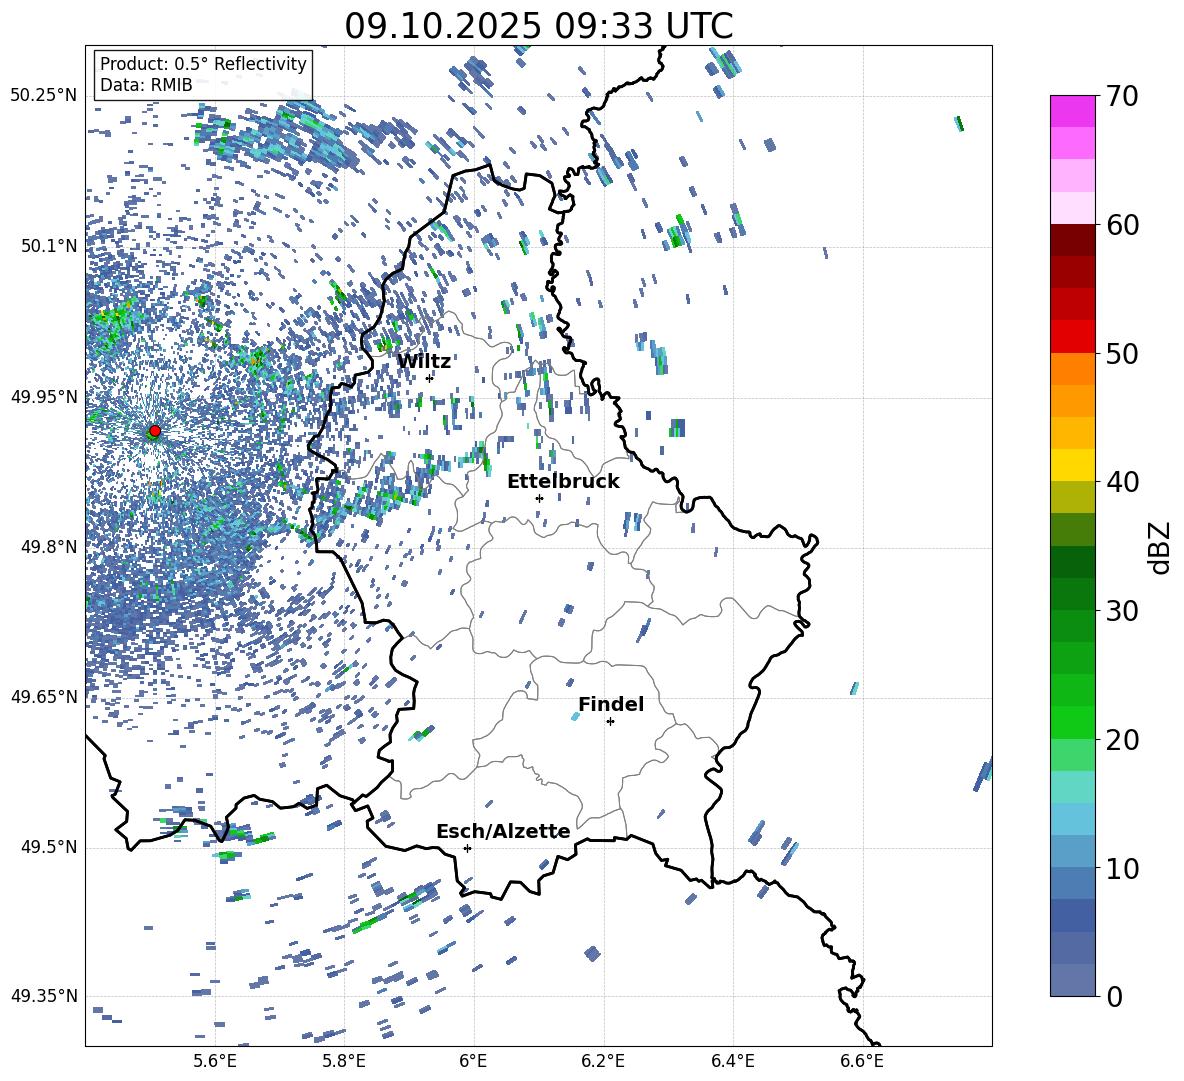Click the Product: 0.5° Reflectivity text

point(203,64)
